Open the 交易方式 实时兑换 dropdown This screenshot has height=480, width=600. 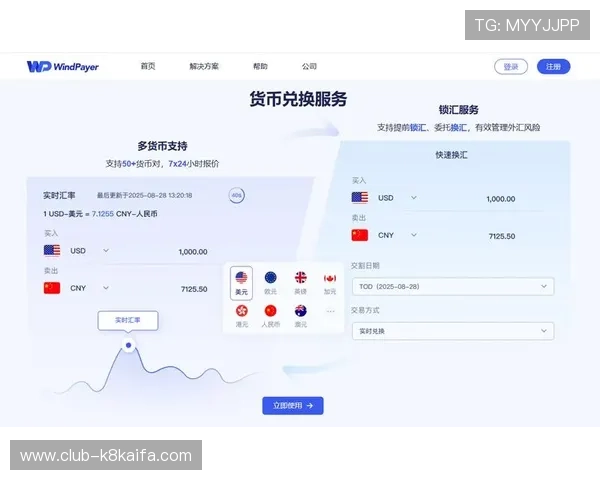[x=453, y=331]
